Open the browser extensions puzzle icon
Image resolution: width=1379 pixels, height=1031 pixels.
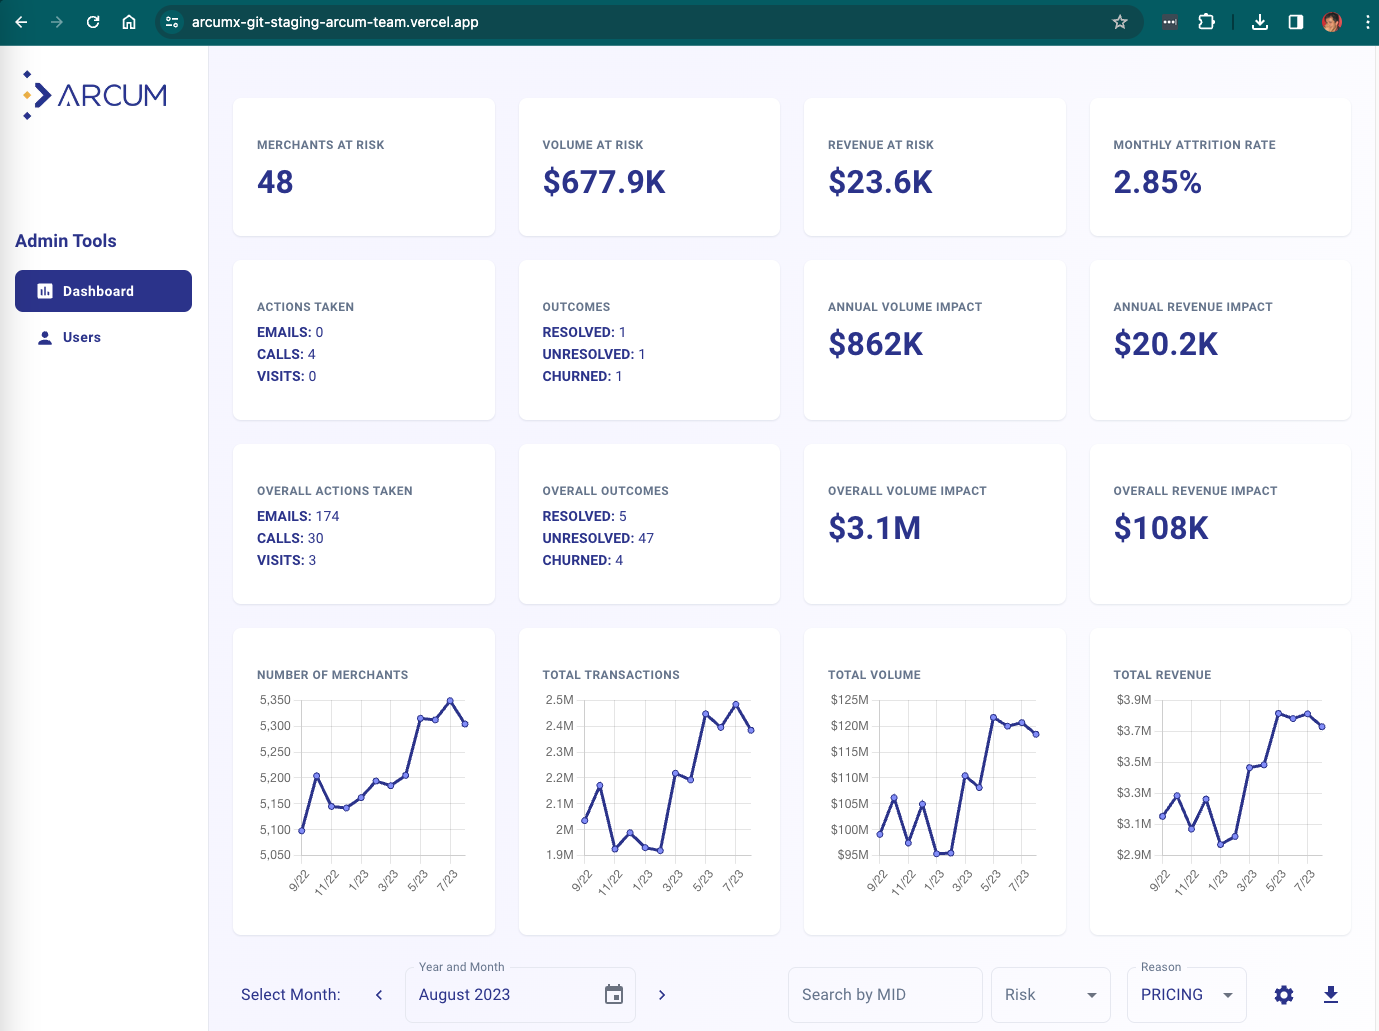point(1206,21)
